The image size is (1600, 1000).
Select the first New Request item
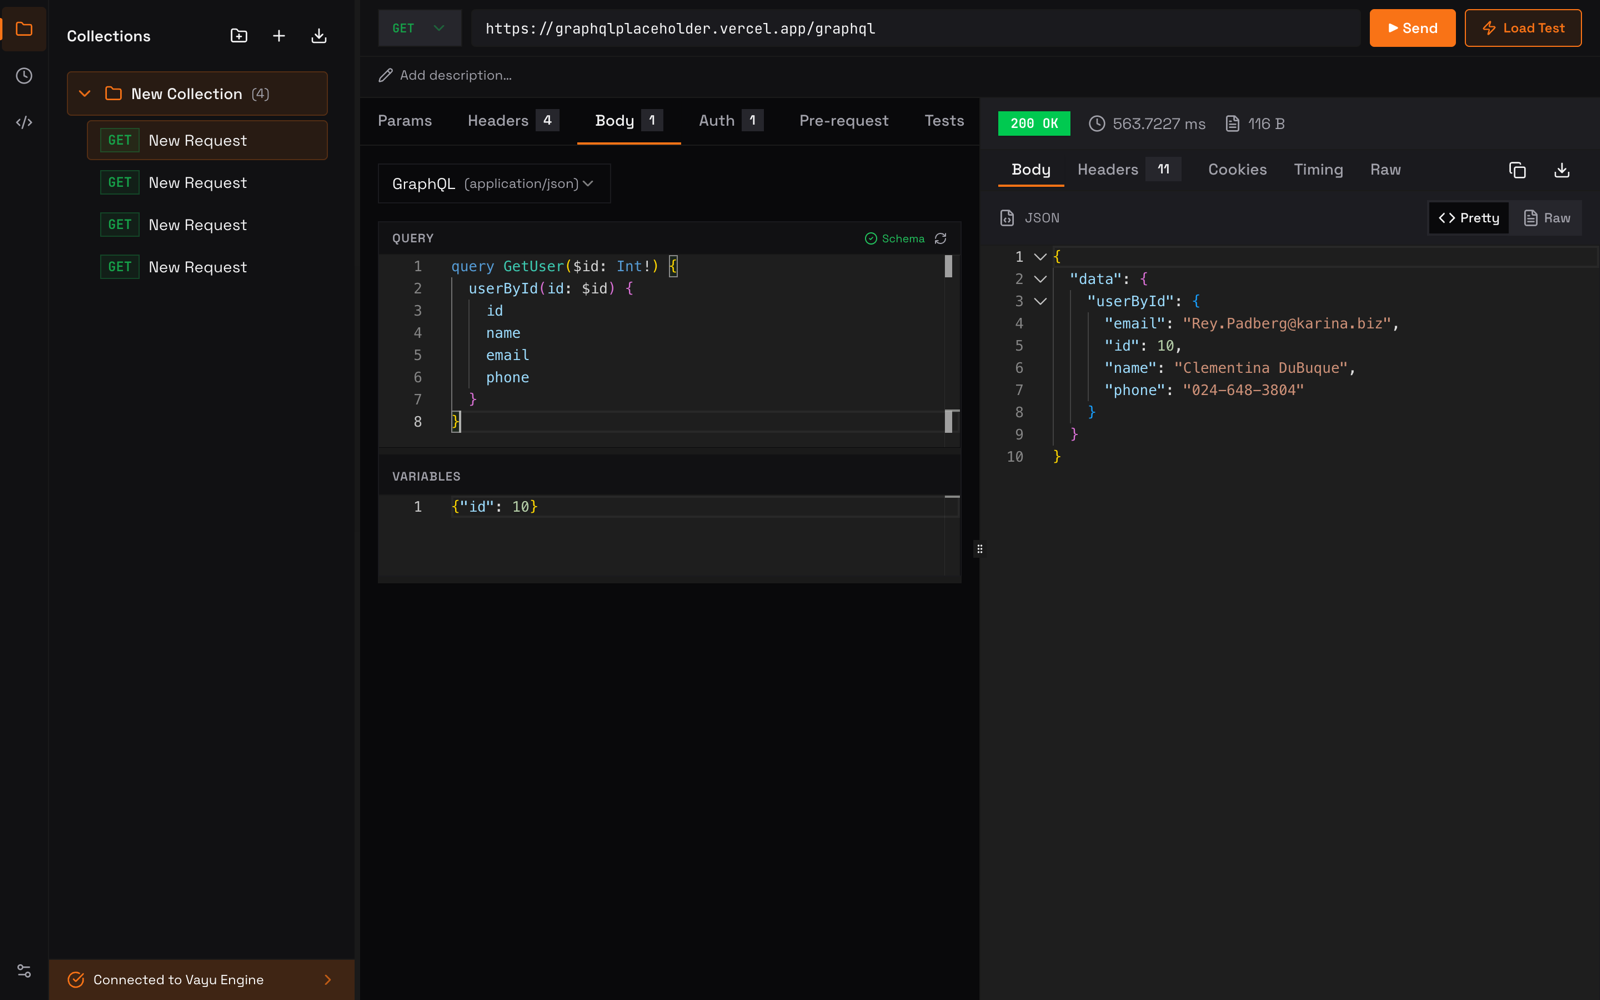tap(207, 140)
